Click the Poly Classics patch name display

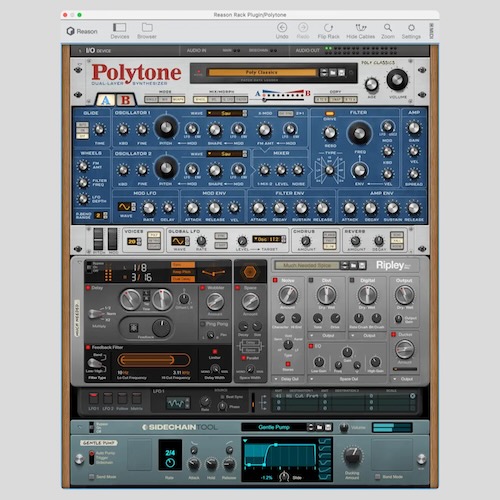262,72
